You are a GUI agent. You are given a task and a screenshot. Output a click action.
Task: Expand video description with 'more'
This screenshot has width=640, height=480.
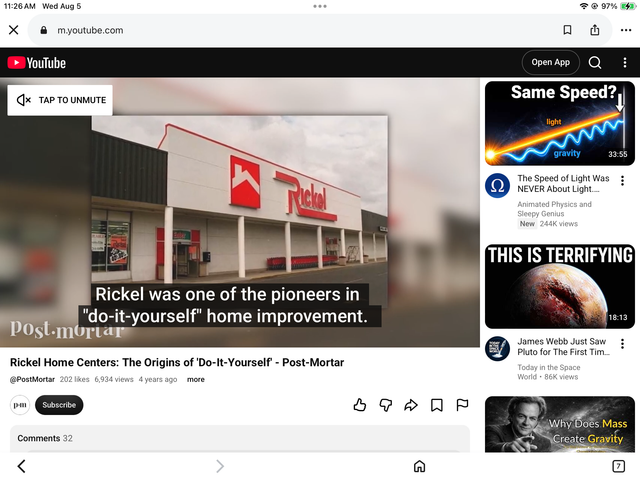tap(196, 379)
